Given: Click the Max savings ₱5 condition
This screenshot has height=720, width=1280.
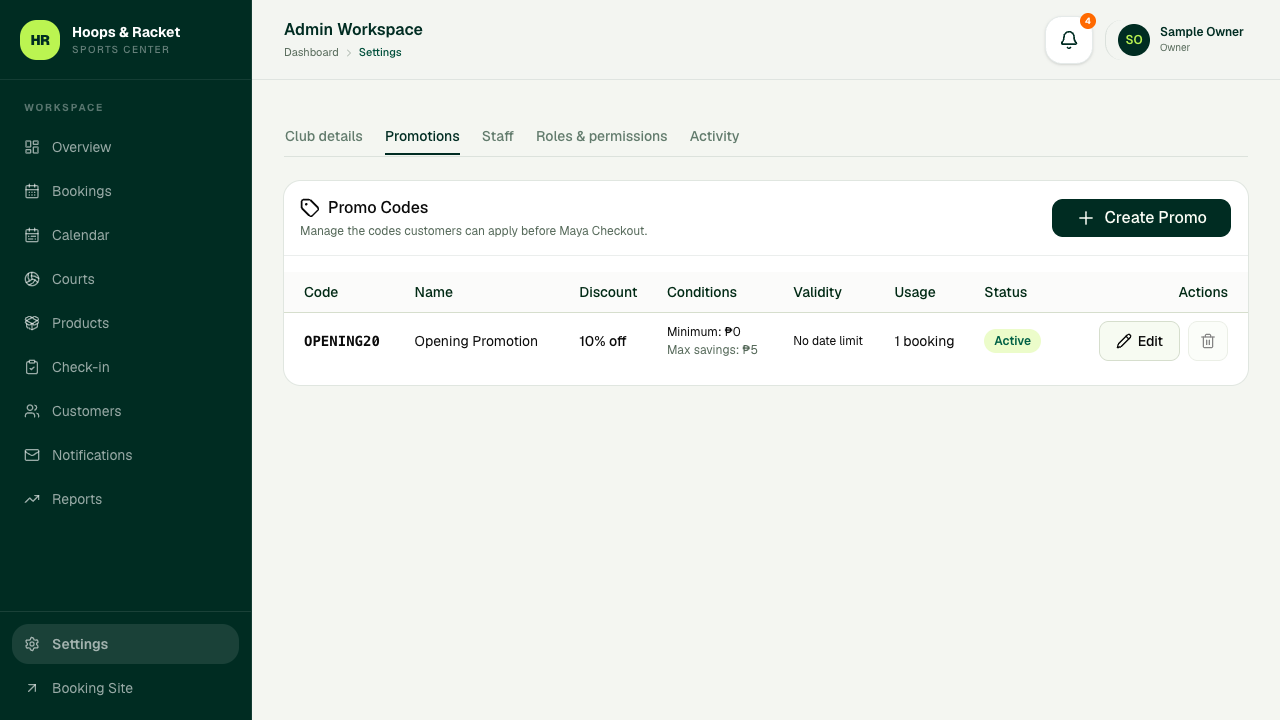Looking at the screenshot, I should pyautogui.click(x=712, y=350).
